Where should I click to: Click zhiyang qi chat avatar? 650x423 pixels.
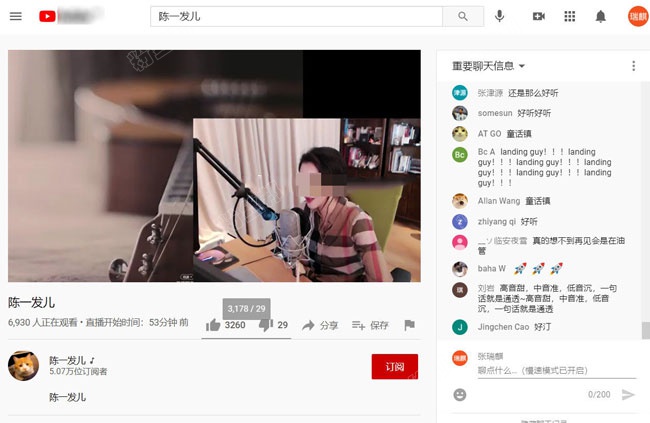(459, 222)
